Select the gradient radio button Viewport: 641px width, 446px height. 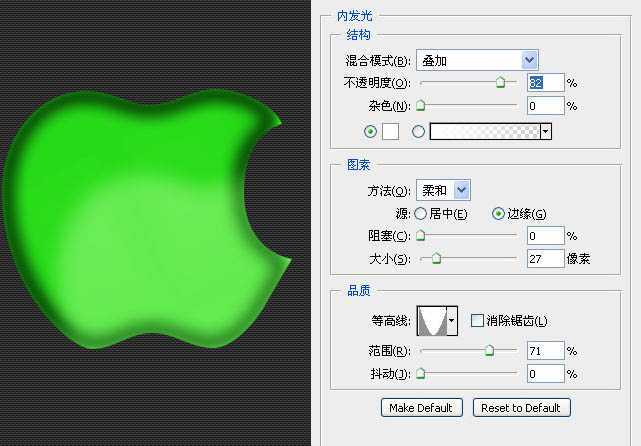click(x=418, y=132)
